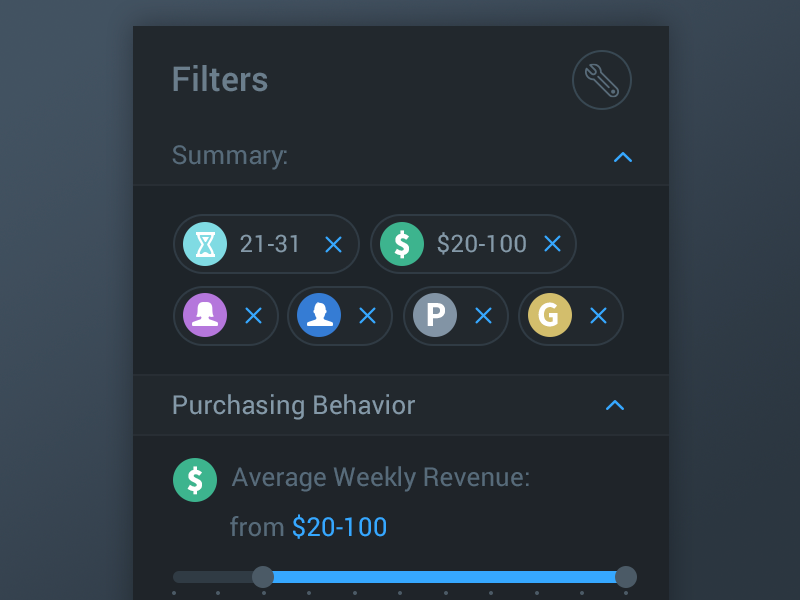Collapse the Purchasing Behavior section

(616, 405)
